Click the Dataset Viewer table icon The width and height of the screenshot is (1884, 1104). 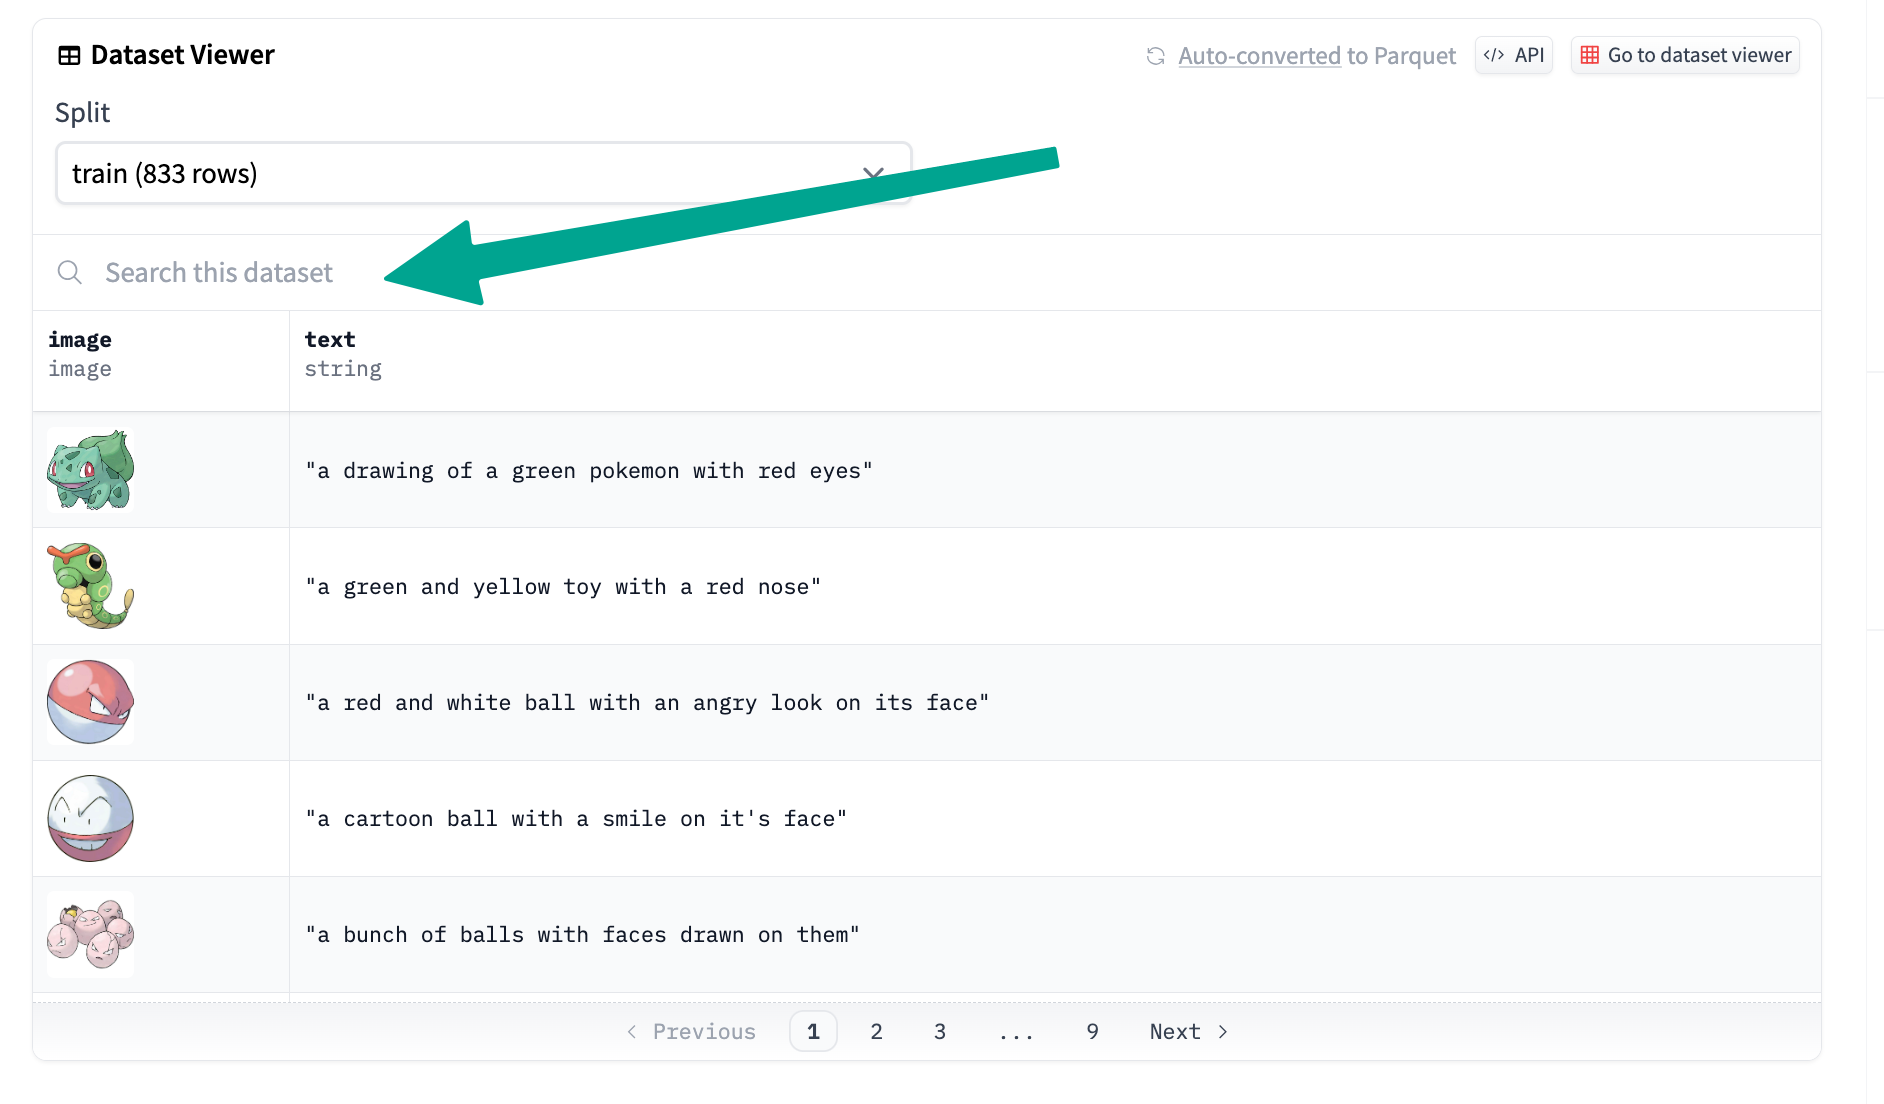pos(69,56)
